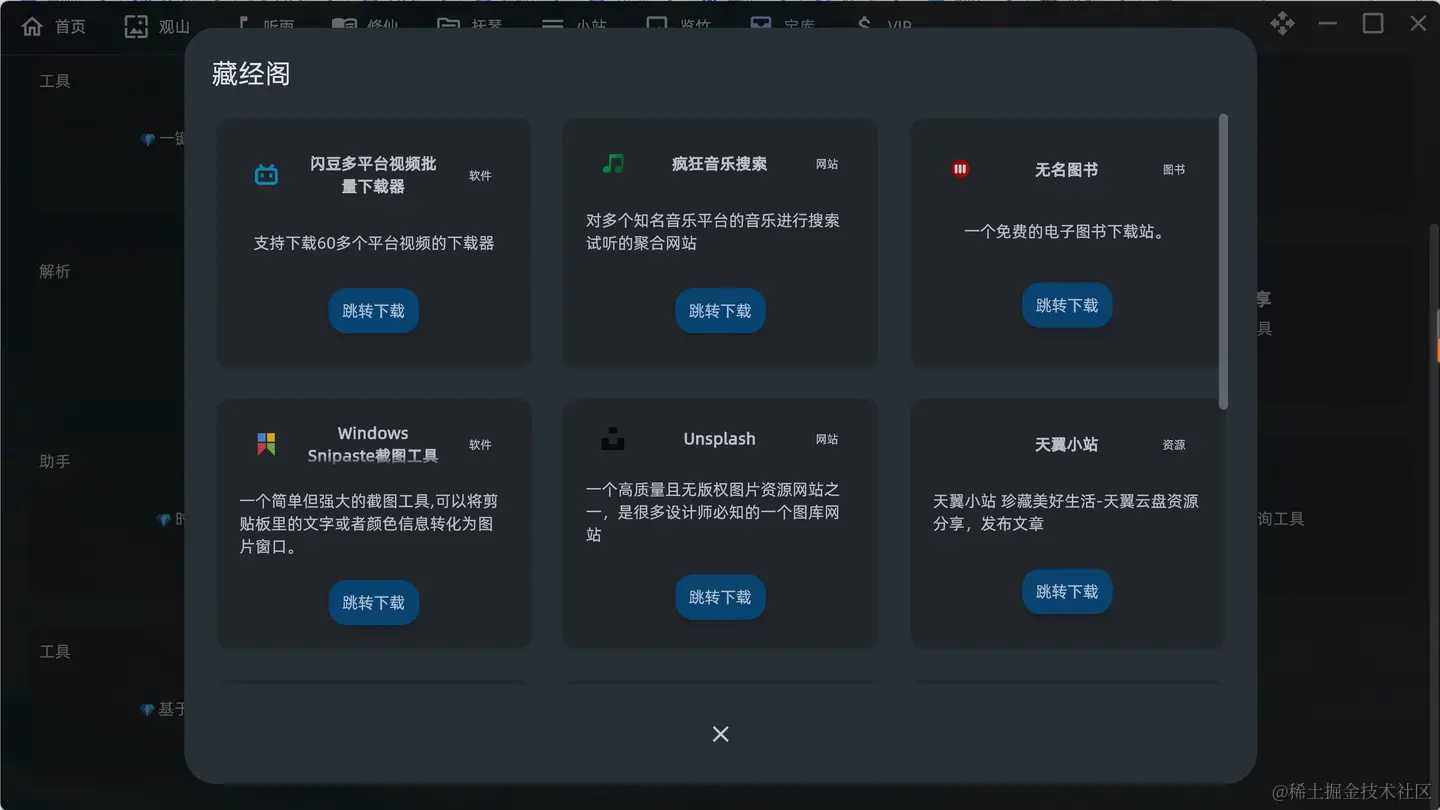The width and height of the screenshot is (1440, 810).
Task: Click the 藏经阁 dialog scrollbar thumb
Action: (x=1223, y=261)
